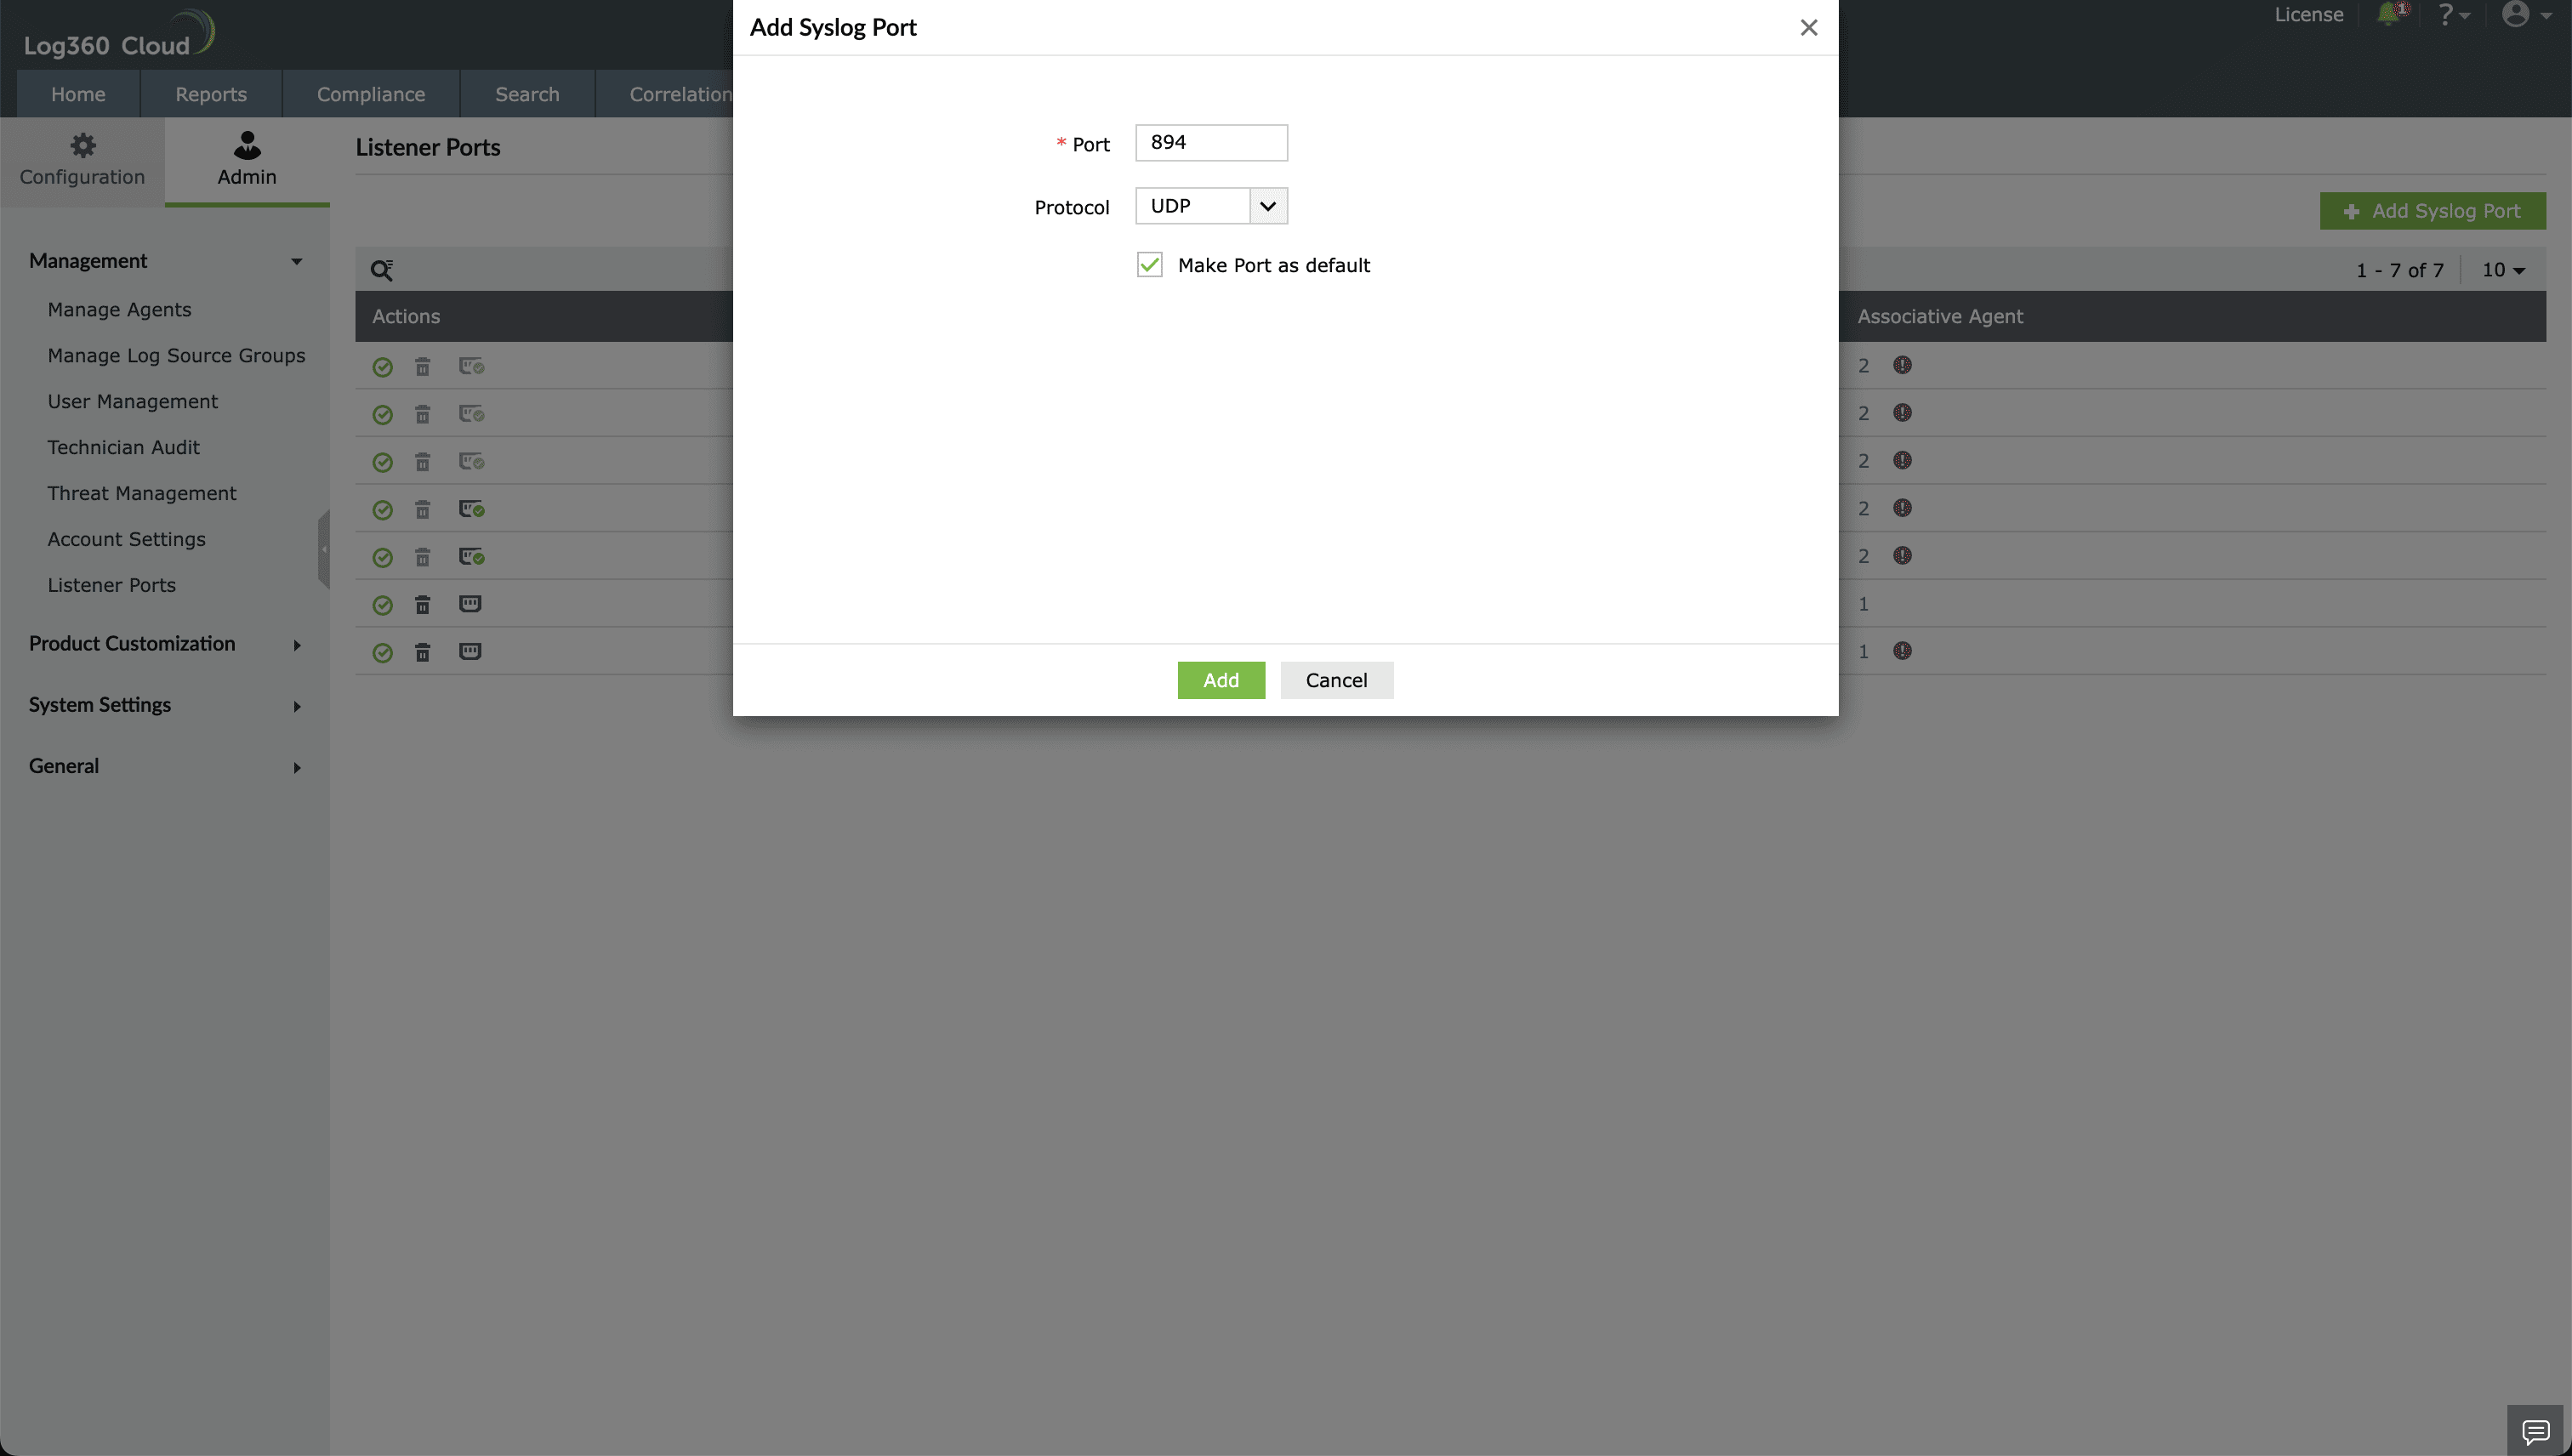This screenshot has height=1456, width=2572.
Task: Click the table search icon
Action: click(x=381, y=270)
